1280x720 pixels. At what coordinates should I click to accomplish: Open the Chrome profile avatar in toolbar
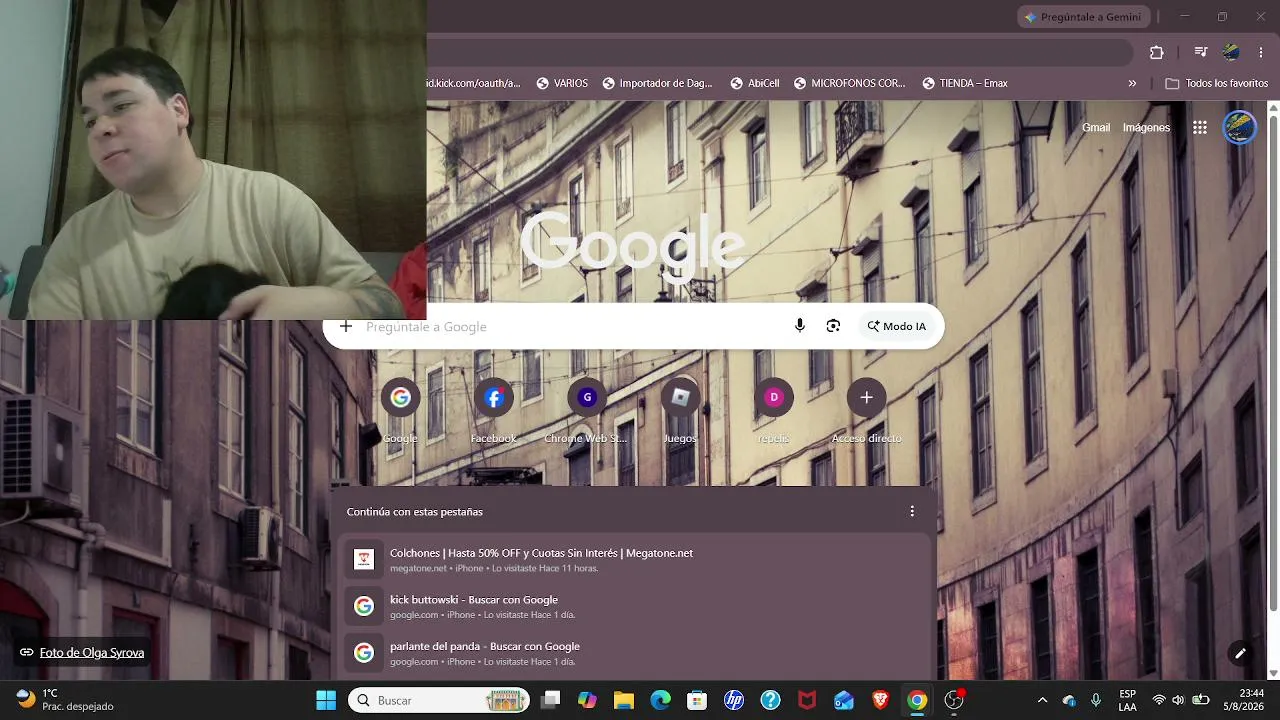click(1231, 53)
